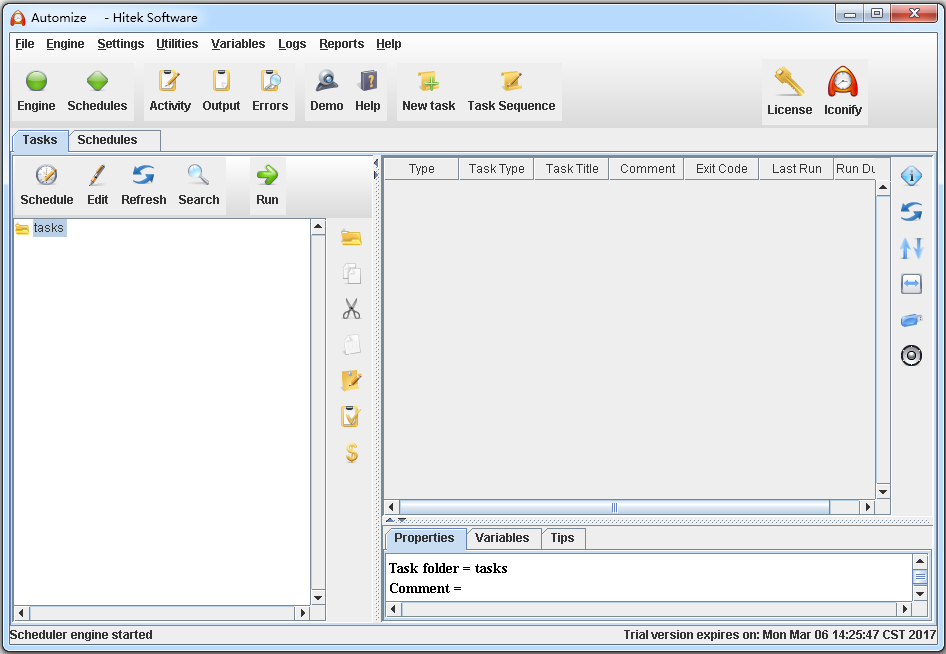This screenshot has height=654, width=946.
Task: Open the Variables menu
Action: point(238,43)
